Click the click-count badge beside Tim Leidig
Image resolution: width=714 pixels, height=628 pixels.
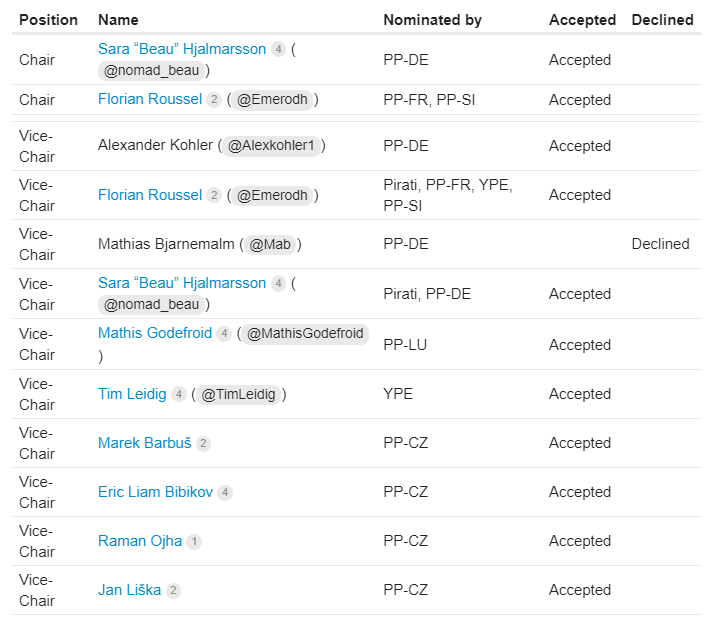click(179, 394)
